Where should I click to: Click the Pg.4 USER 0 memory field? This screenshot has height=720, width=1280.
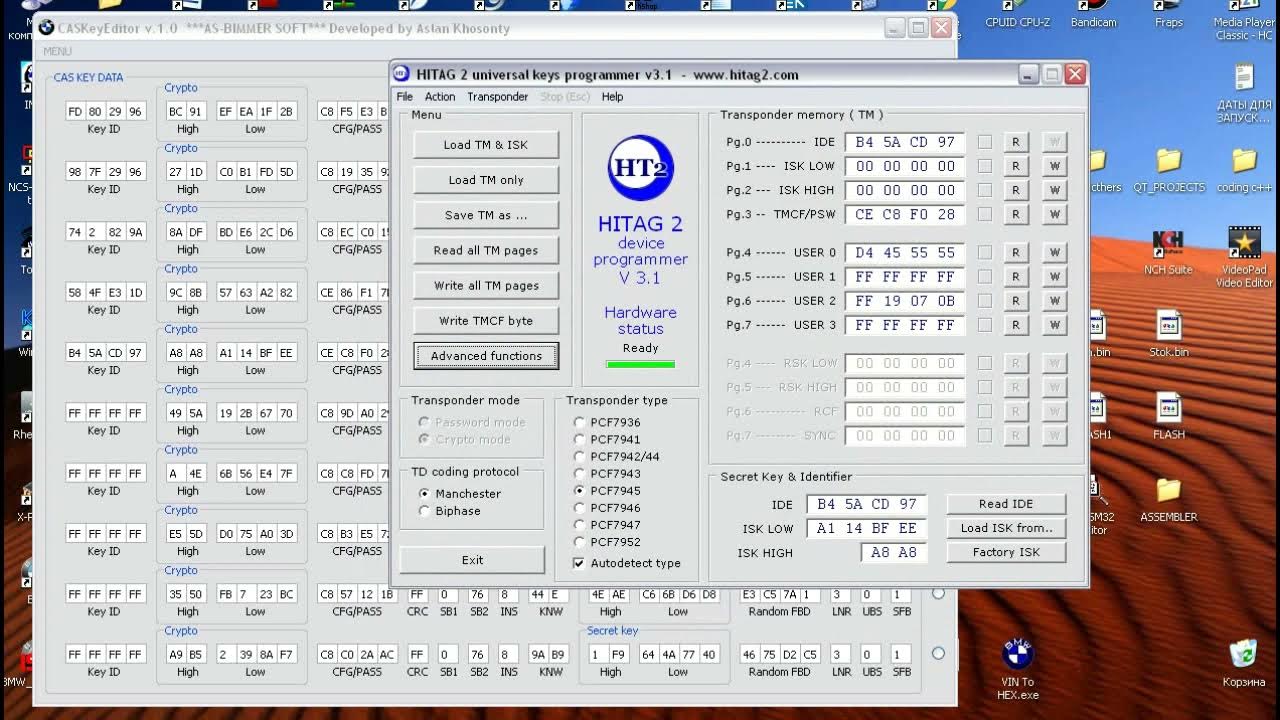pos(905,252)
